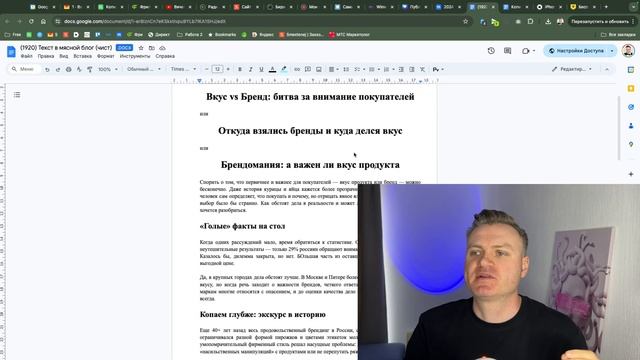The image size is (640, 360).
Task: Click the plus add-ons icon in side panel
Action: (631, 174)
